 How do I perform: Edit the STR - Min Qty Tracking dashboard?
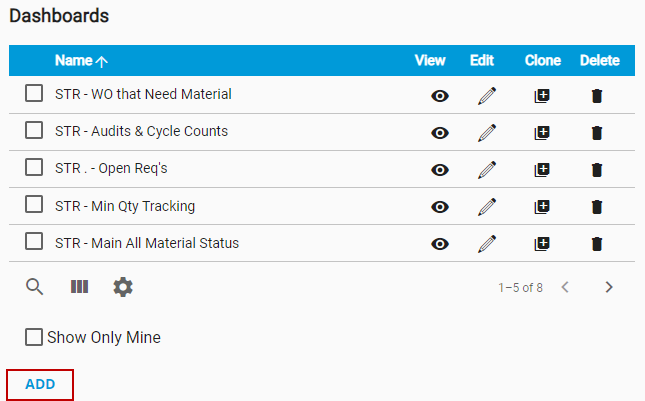(487, 207)
